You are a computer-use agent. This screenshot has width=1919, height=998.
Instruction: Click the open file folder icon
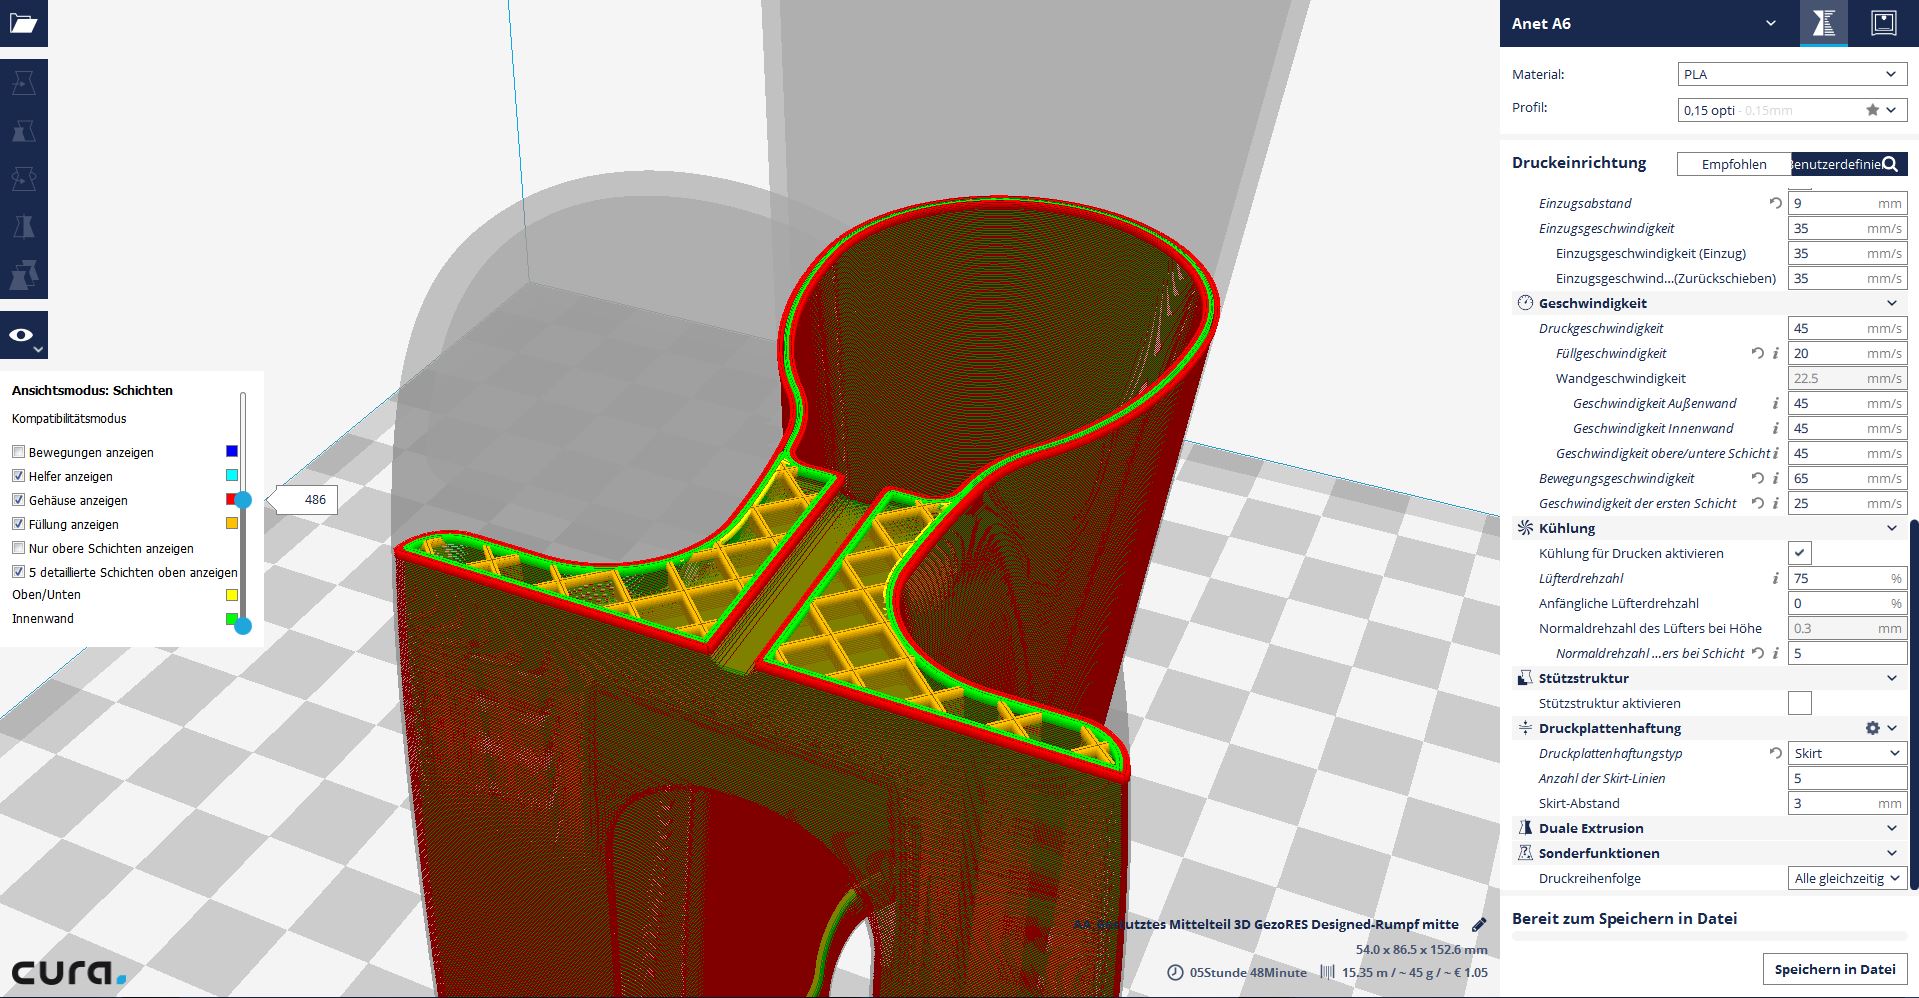[23, 23]
